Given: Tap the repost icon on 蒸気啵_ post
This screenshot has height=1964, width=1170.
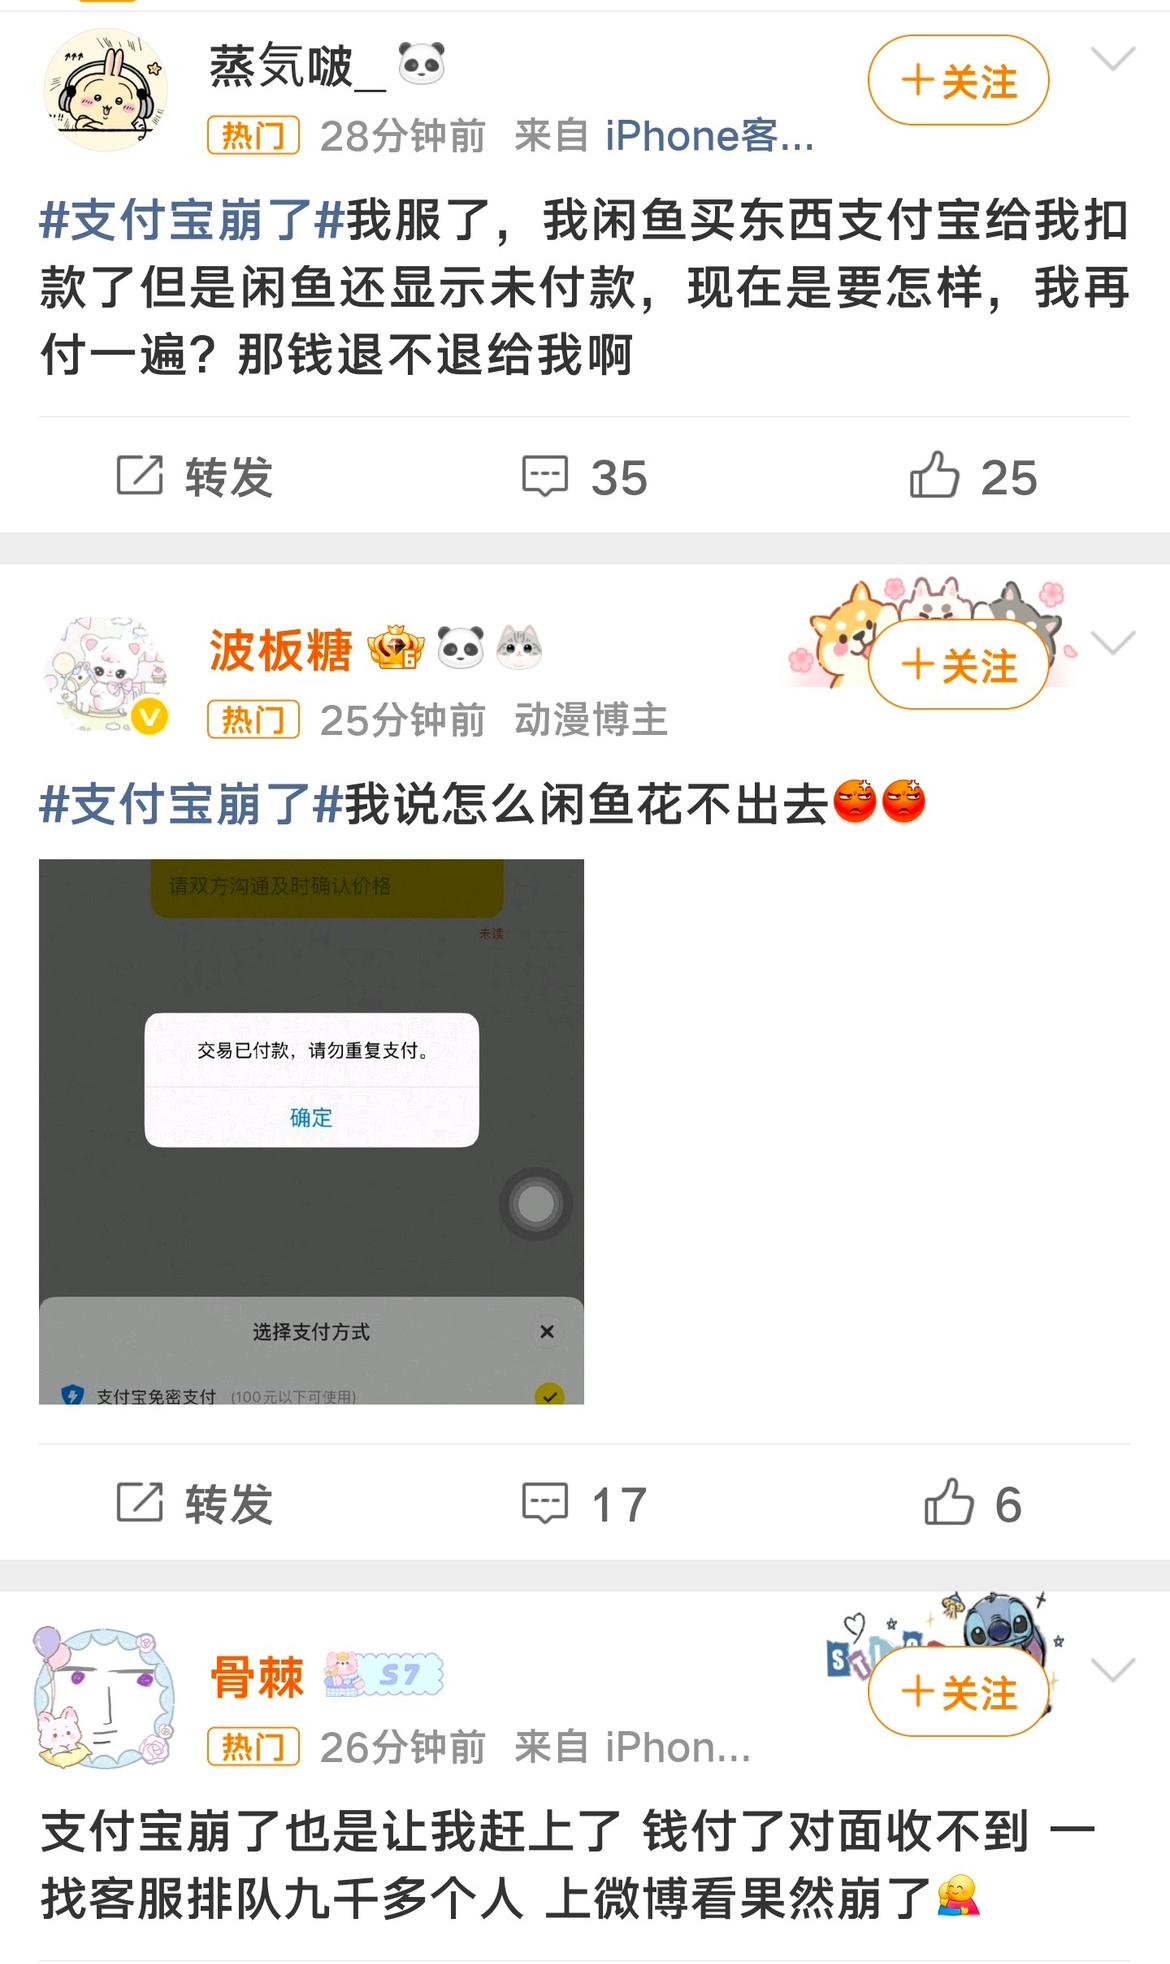Looking at the screenshot, I should 140,476.
